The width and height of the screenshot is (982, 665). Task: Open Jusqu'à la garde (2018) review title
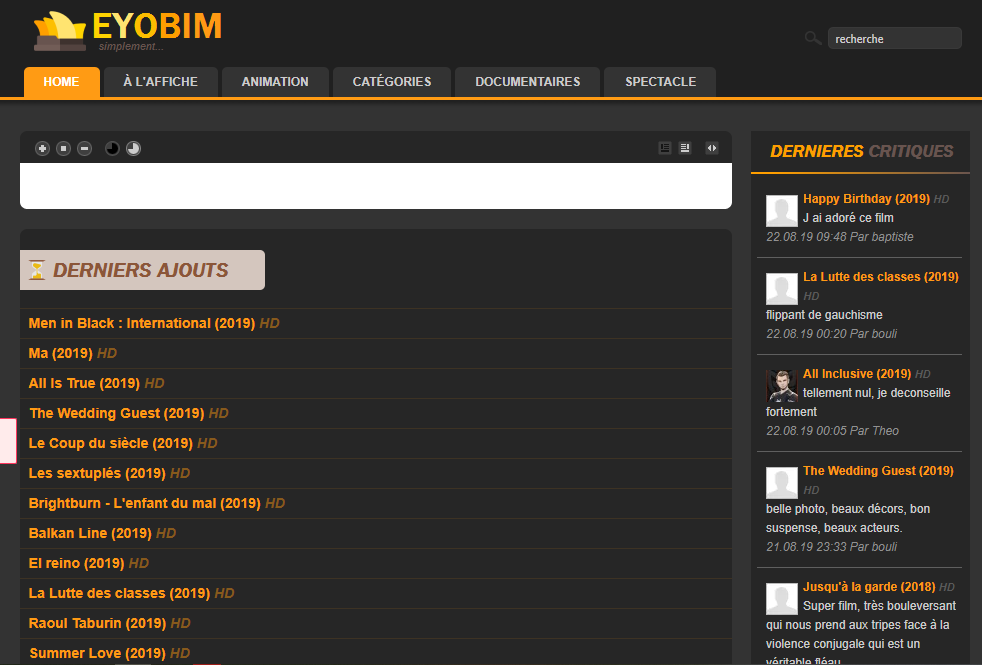click(869, 587)
